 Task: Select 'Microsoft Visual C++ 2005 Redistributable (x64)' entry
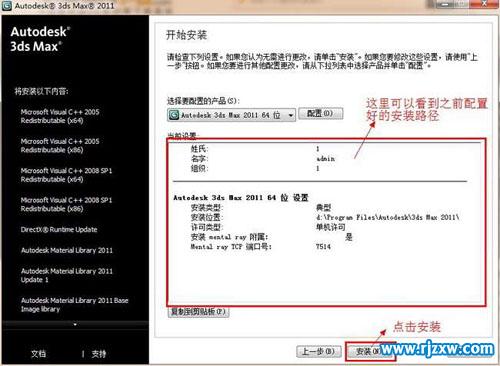pyautogui.click(x=60, y=116)
